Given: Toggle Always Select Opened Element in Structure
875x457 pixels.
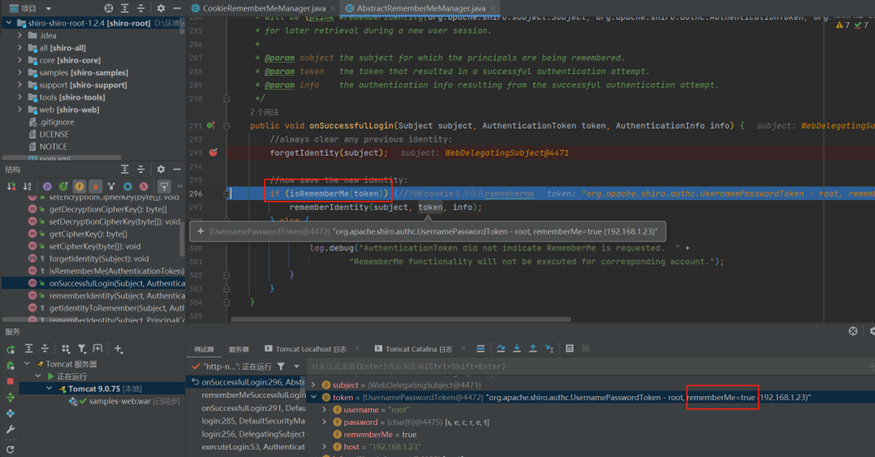Looking at the screenshot, I should 164,186.
